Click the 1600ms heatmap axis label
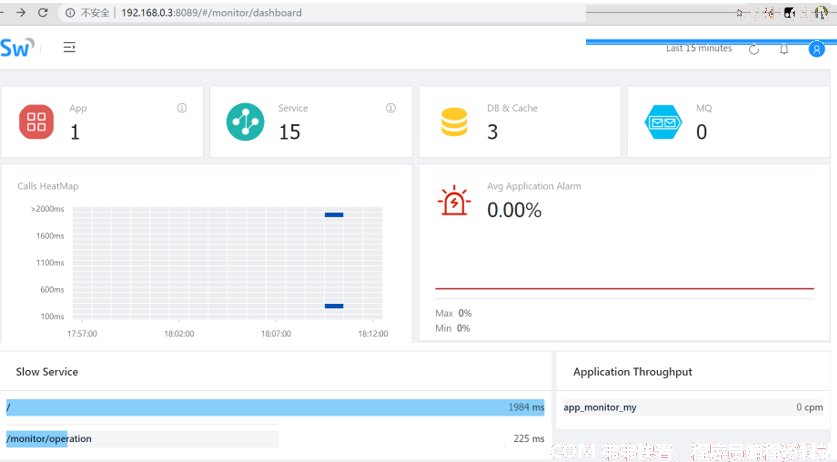The image size is (837, 462). (50, 236)
